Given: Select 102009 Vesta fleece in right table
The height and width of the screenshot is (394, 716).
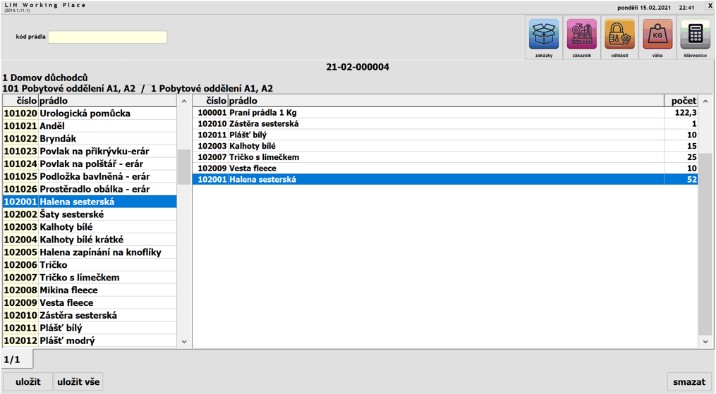Looking at the screenshot, I should [445, 168].
